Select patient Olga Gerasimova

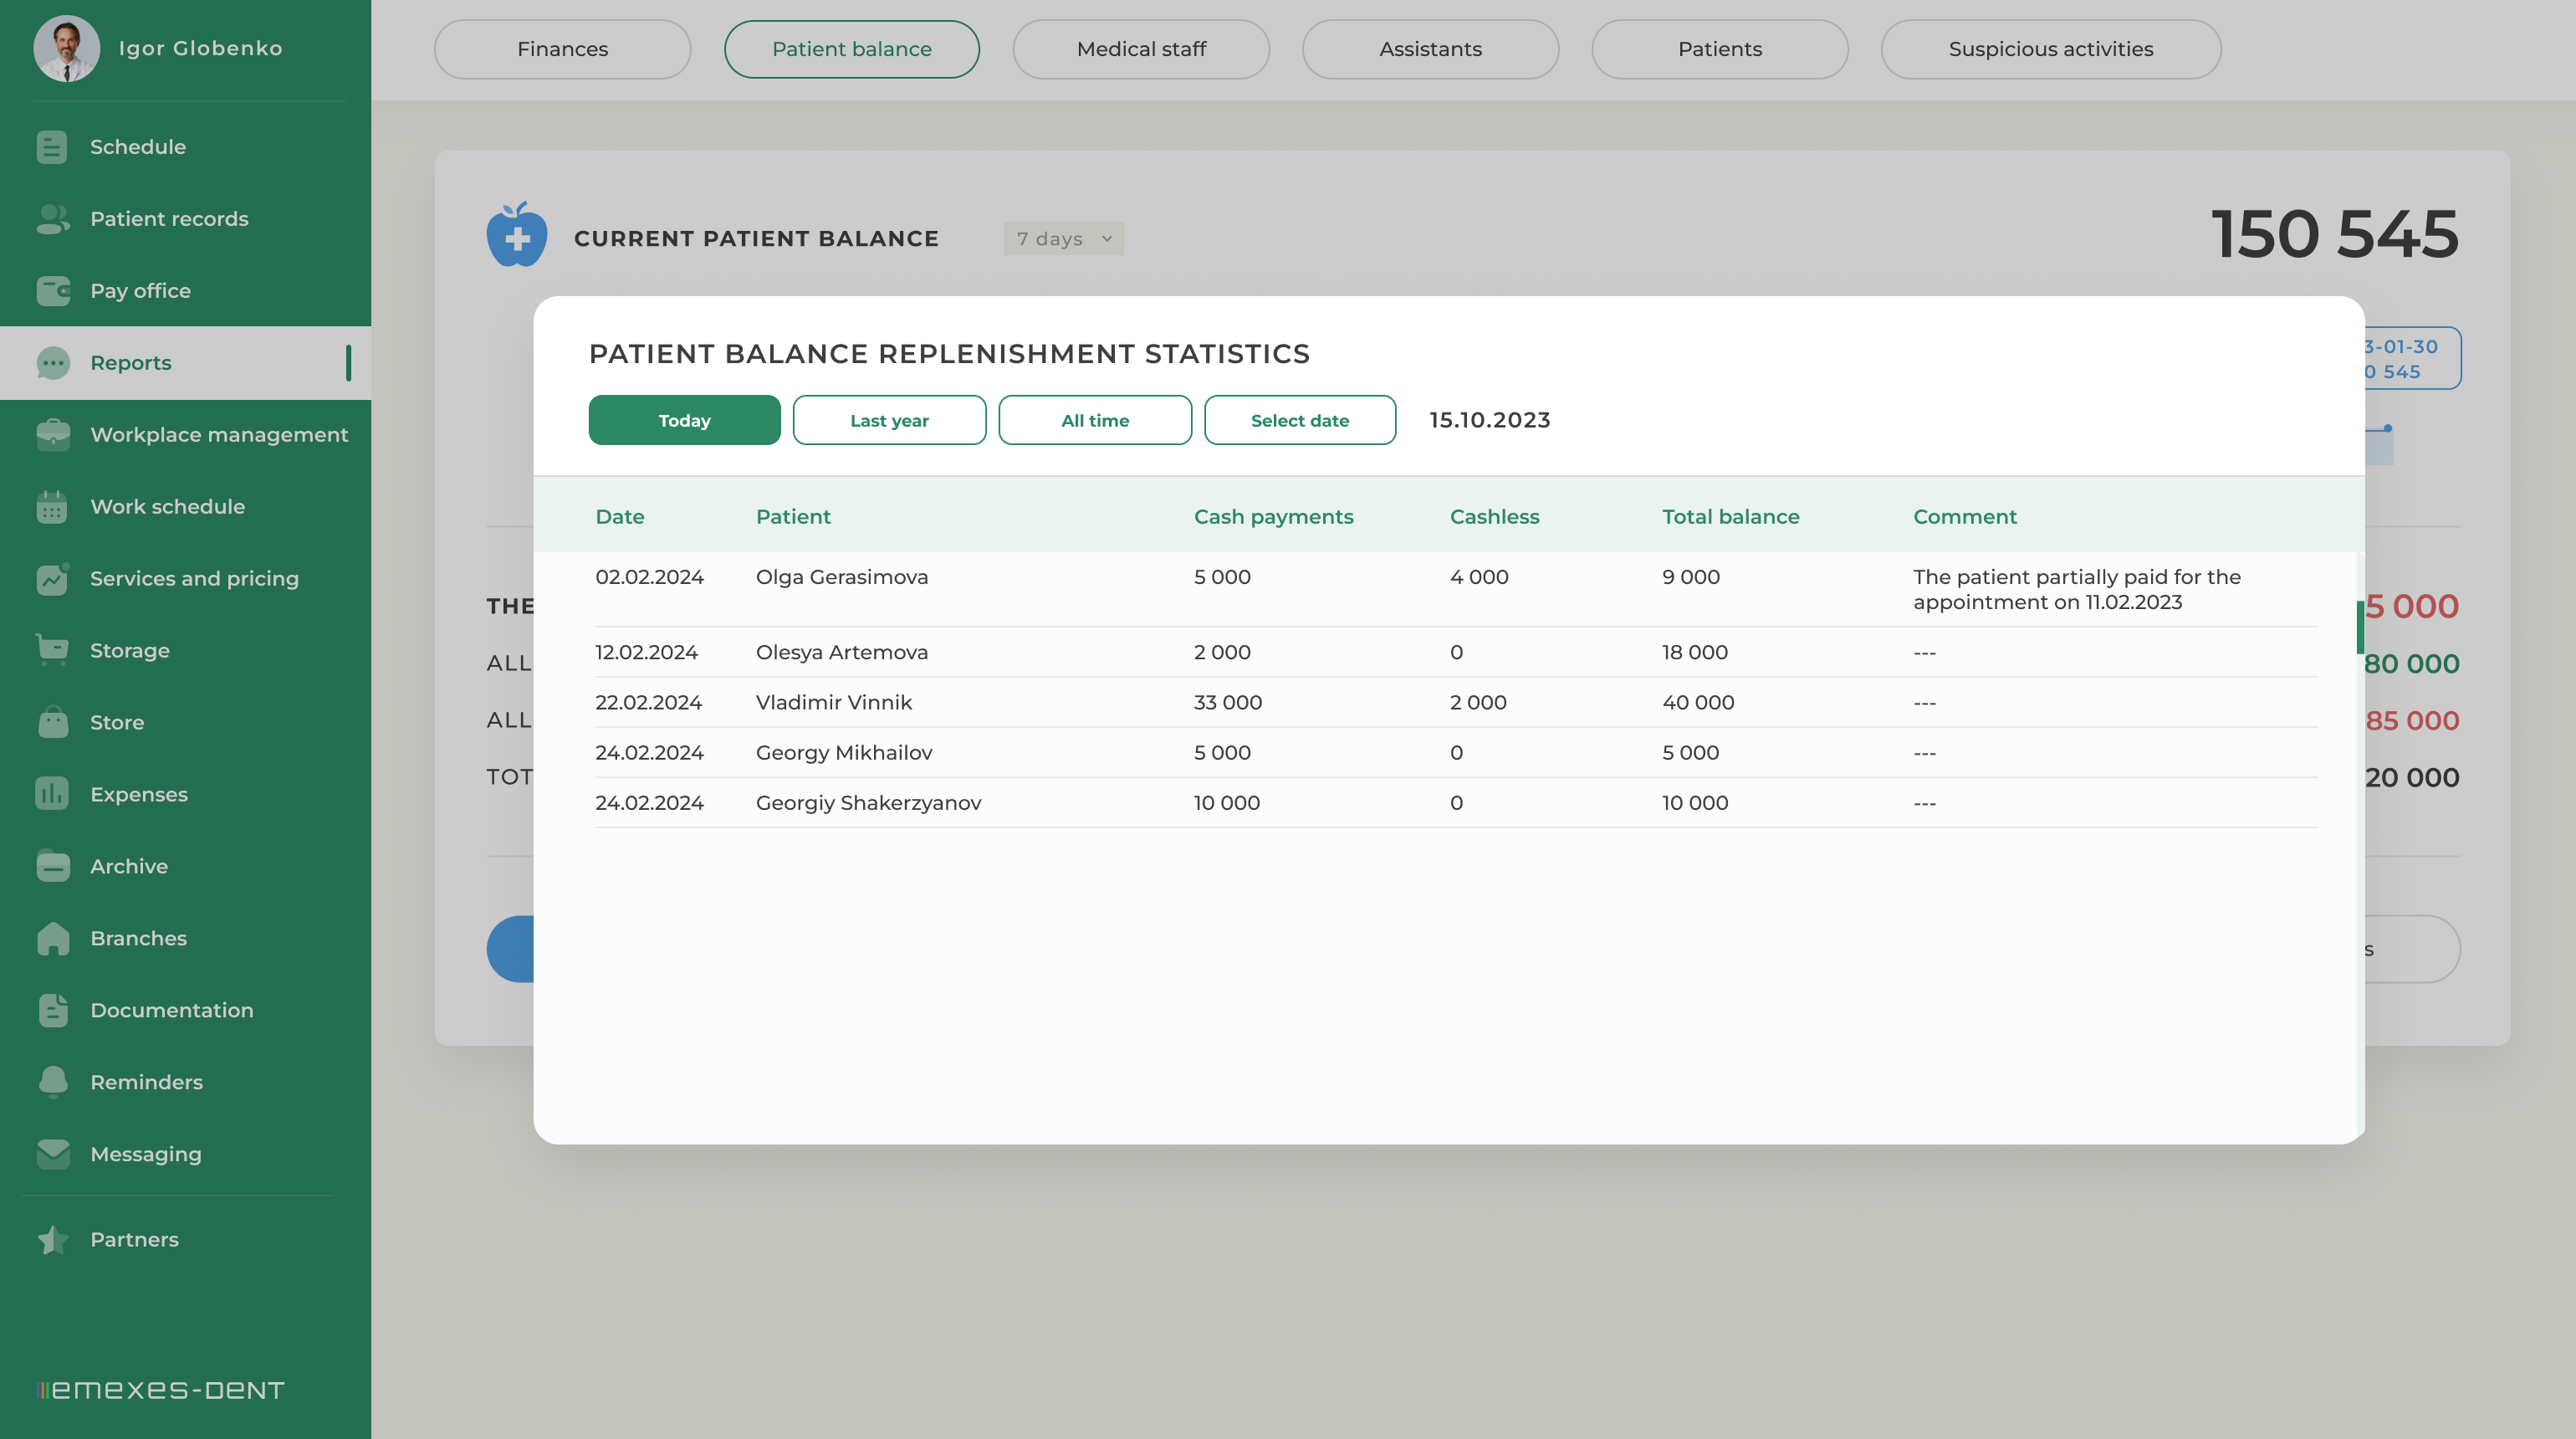(x=842, y=577)
